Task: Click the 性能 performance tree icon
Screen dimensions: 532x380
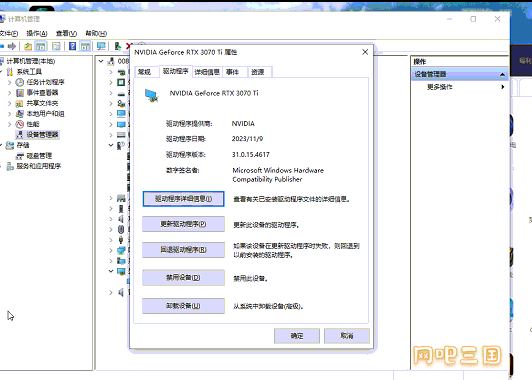Action: pos(20,124)
